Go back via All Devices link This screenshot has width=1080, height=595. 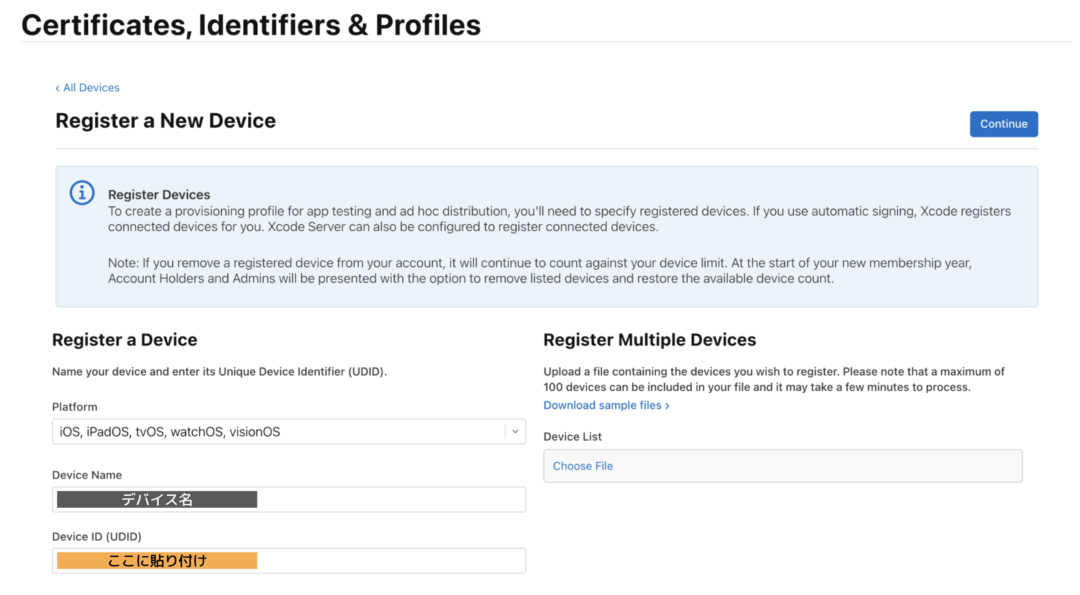click(x=87, y=87)
